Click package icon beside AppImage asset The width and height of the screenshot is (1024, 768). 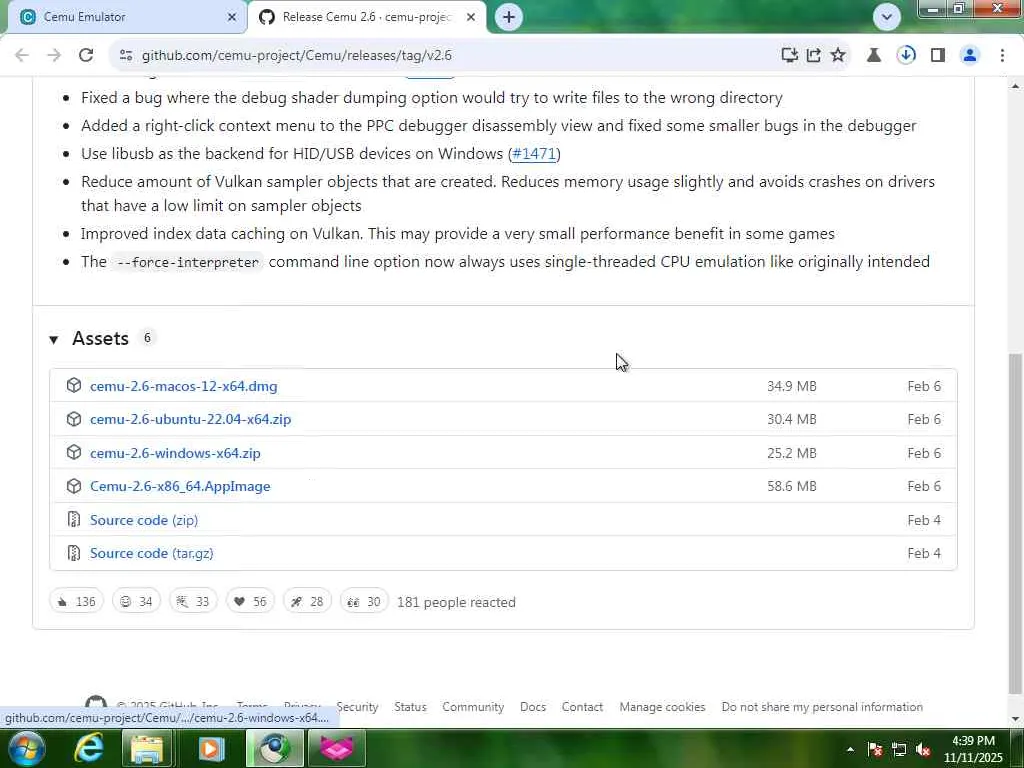[74, 486]
